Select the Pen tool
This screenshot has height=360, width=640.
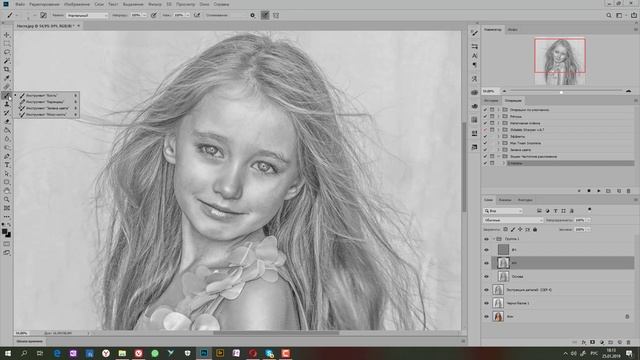pos(7,156)
